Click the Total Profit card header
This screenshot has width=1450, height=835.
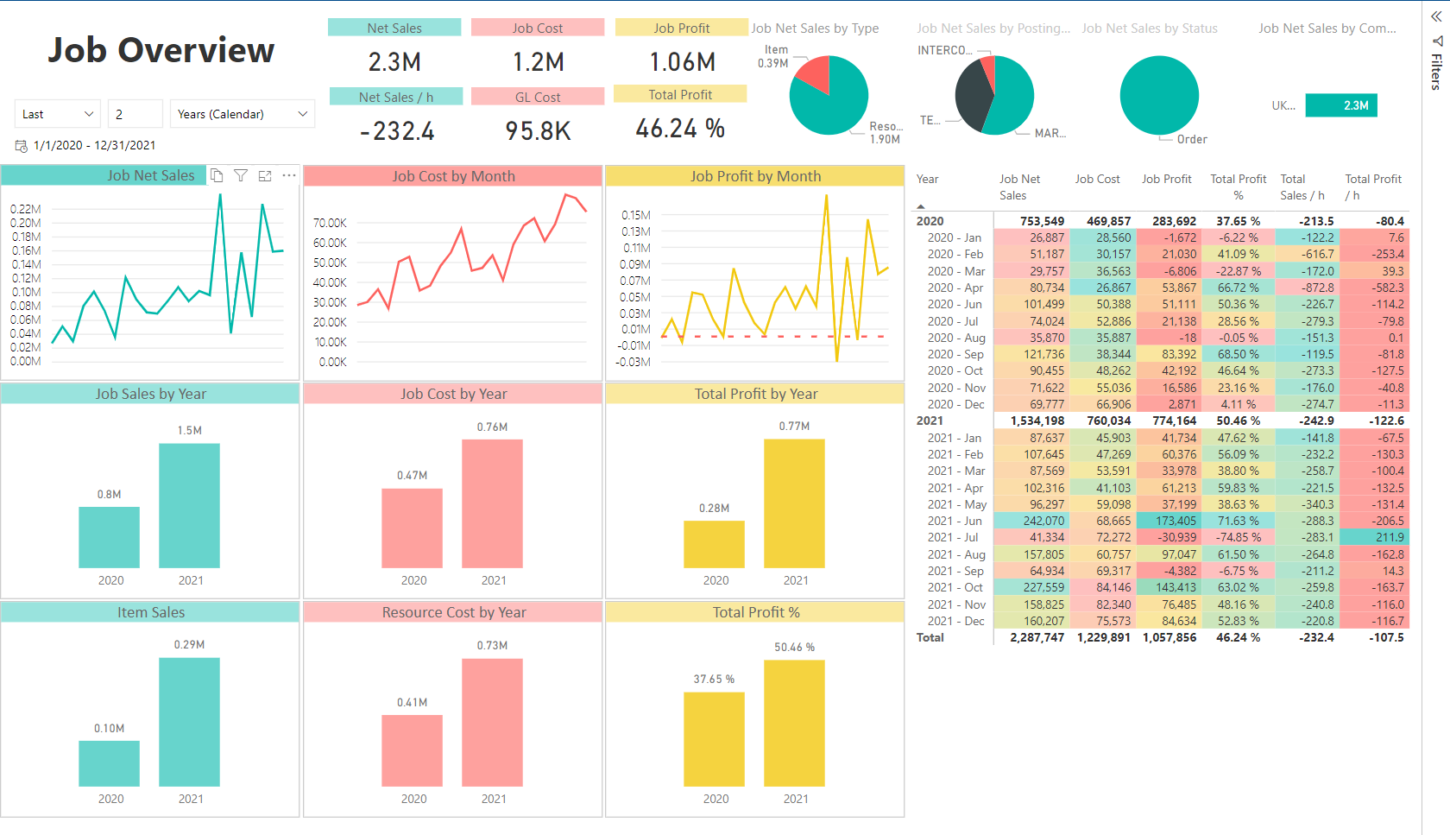(x=680, y=94)
